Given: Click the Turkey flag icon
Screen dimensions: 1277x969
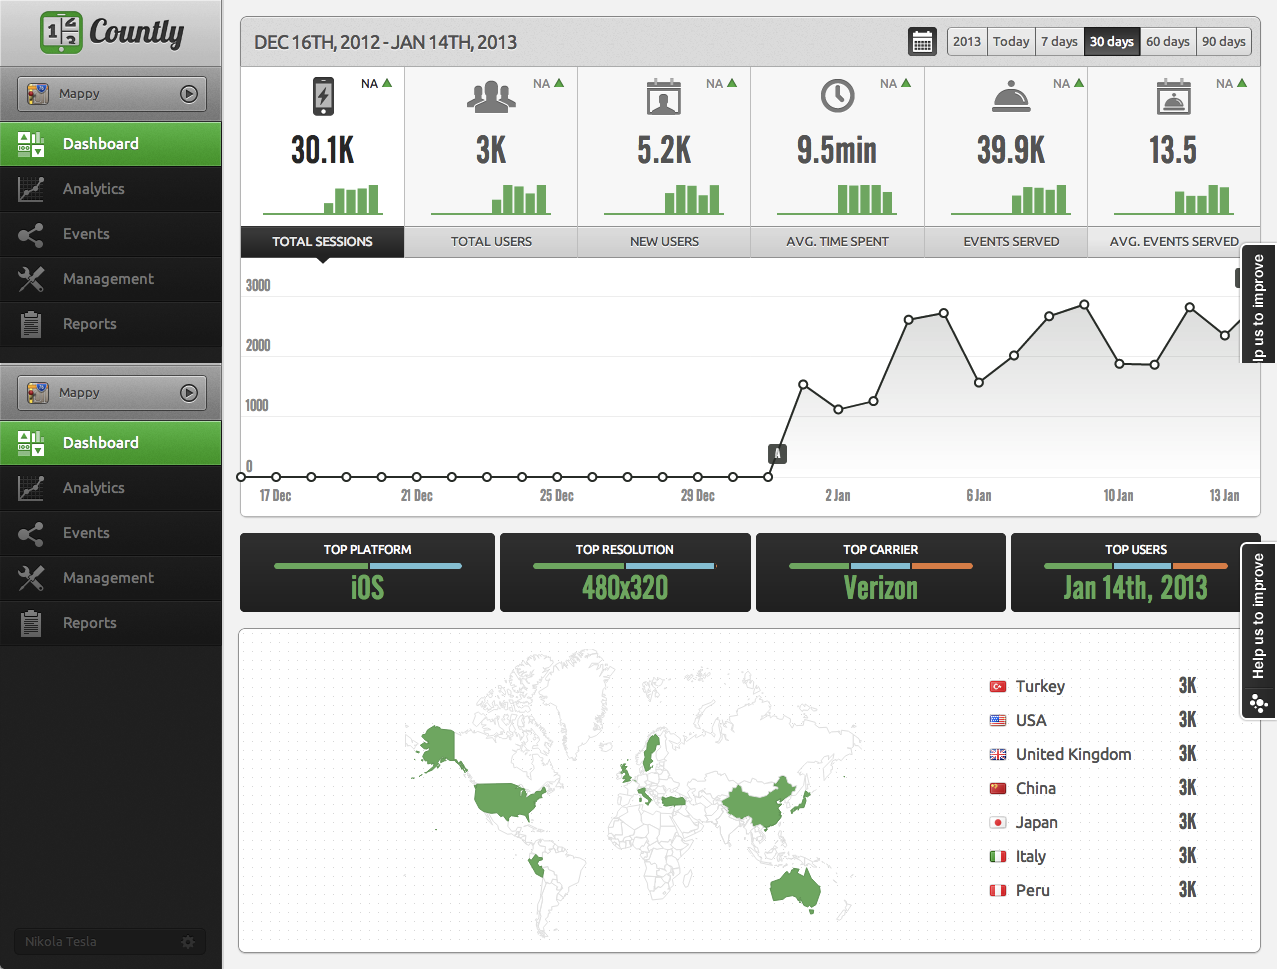Looking at the screenshot, I should pyautogui.click(x=997, y=687).
